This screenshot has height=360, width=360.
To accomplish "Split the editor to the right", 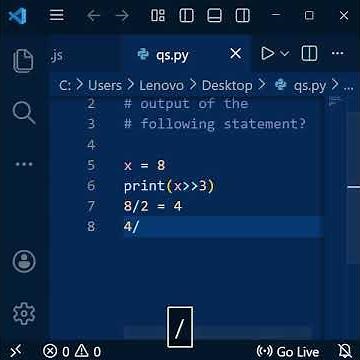I will tap(309, 53).
